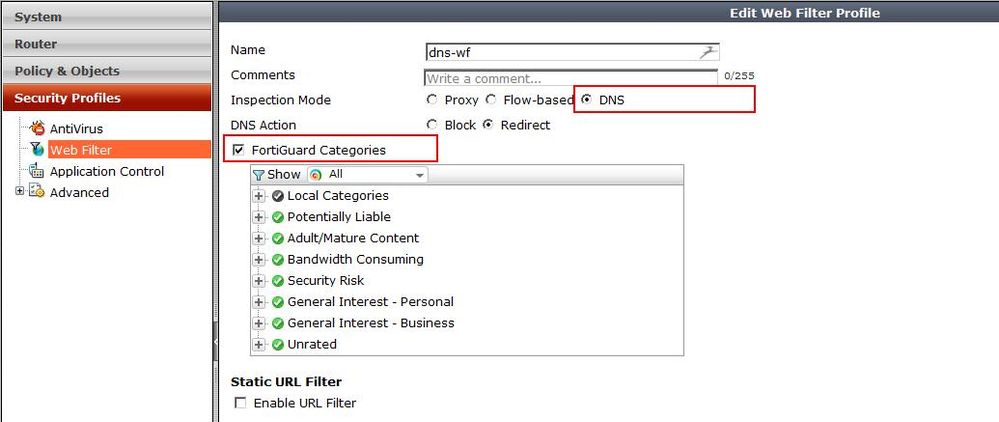Select Web Filter in the sidebar
This screenshot has height=422, width=999.
[x=129, y=150]
